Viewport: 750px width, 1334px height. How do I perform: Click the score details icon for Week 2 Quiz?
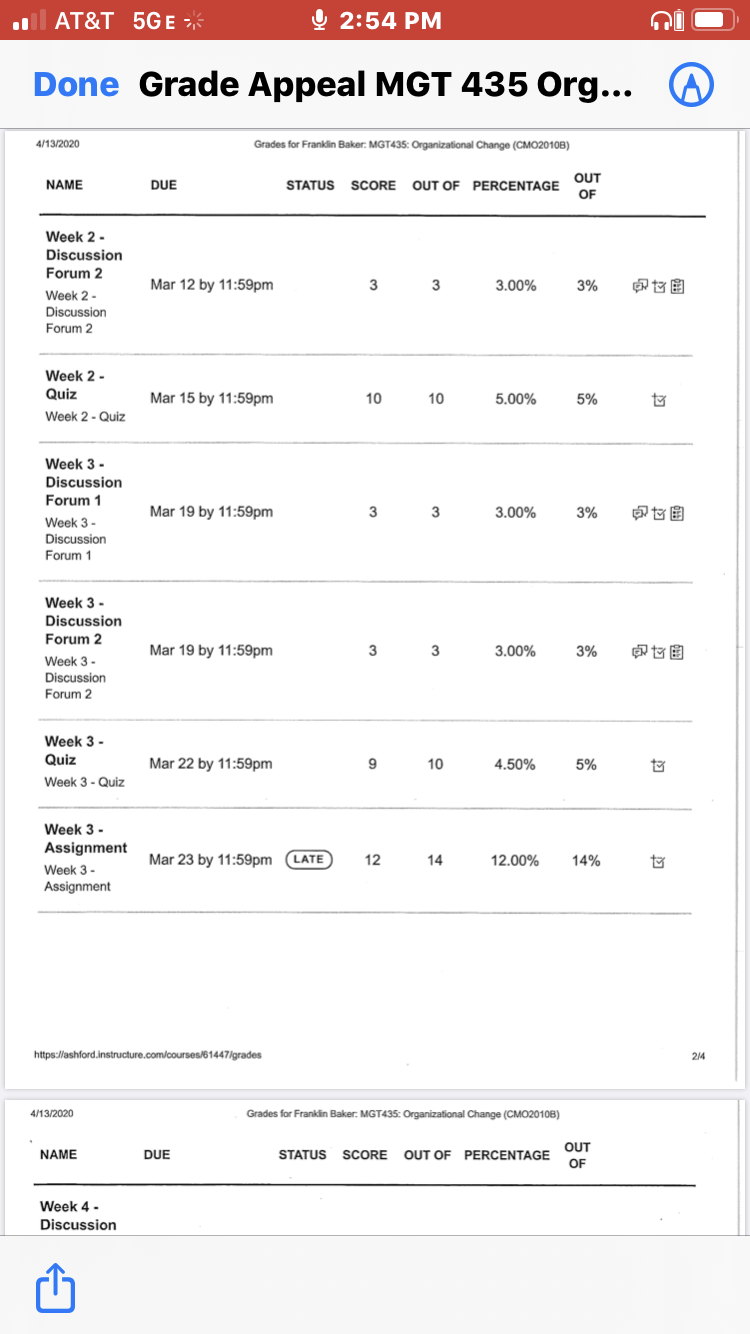pyautogui.click(x=658, y=399)
